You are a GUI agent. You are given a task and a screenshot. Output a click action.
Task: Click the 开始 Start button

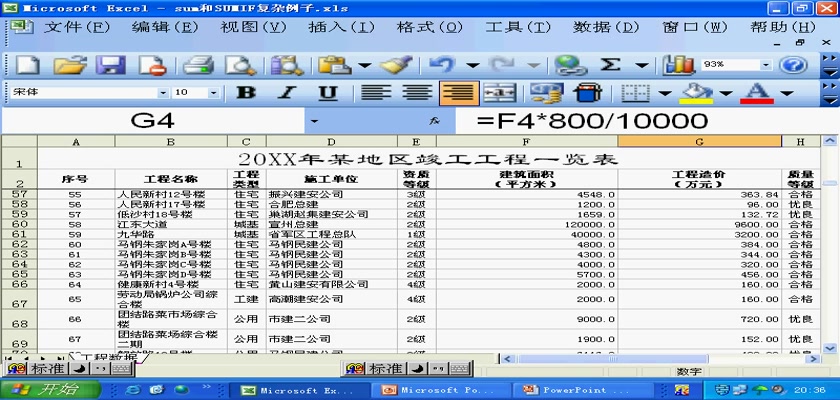[35, 389]
